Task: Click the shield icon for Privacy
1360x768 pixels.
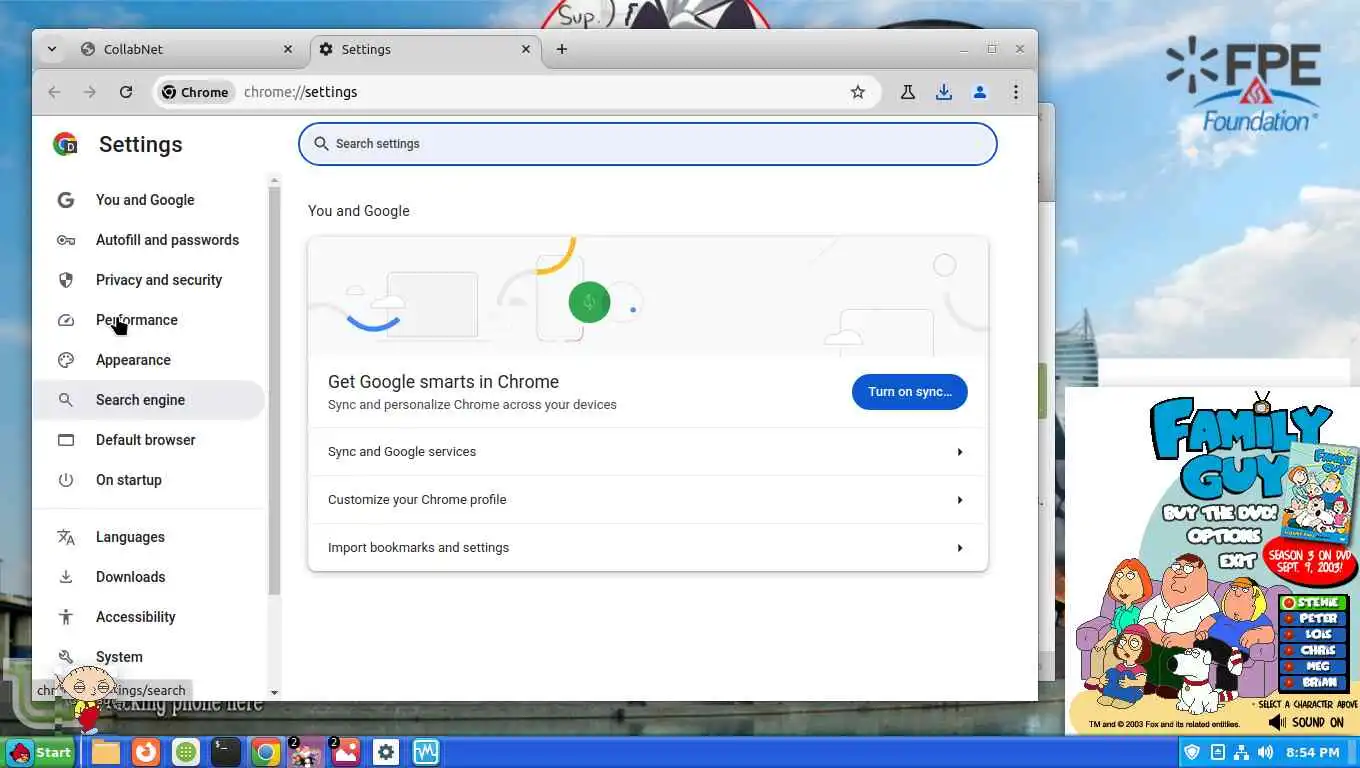Action: coord(66,280)
